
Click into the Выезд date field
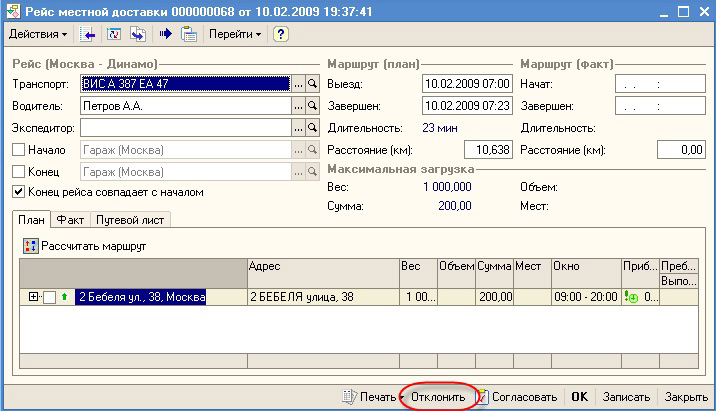466,84
